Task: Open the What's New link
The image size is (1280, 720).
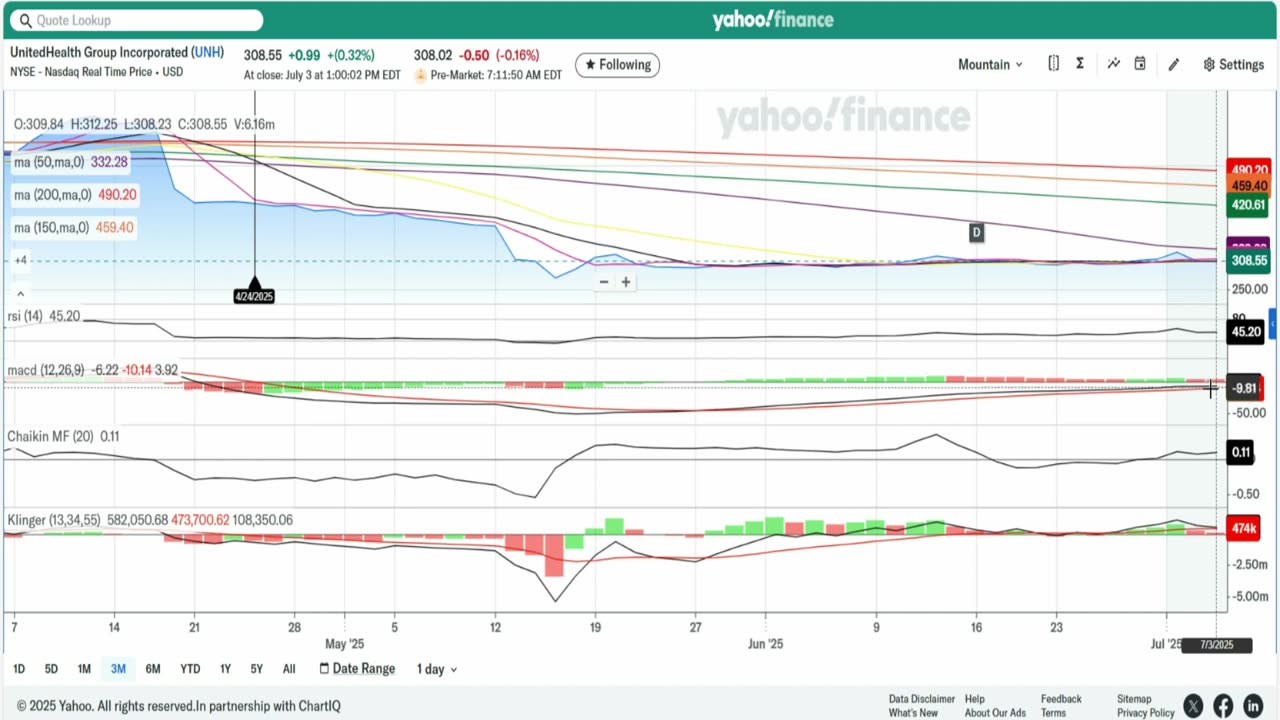Action: coord(913,713)
